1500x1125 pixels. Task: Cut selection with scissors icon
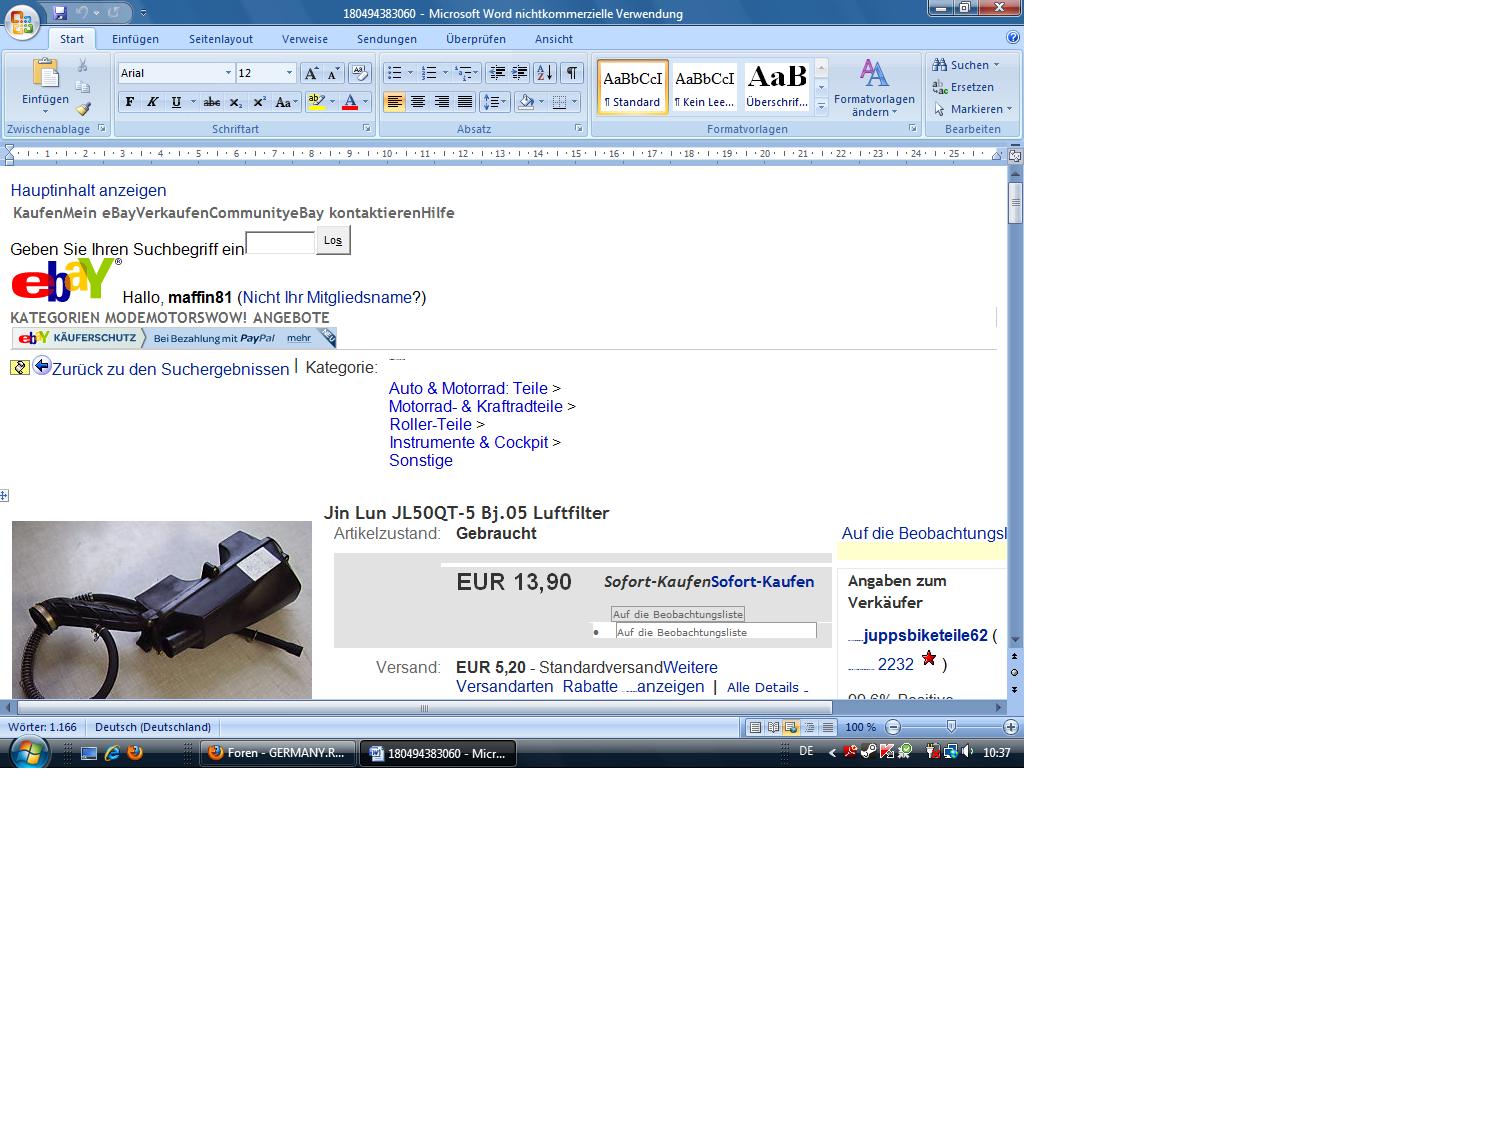pos(83,66)
